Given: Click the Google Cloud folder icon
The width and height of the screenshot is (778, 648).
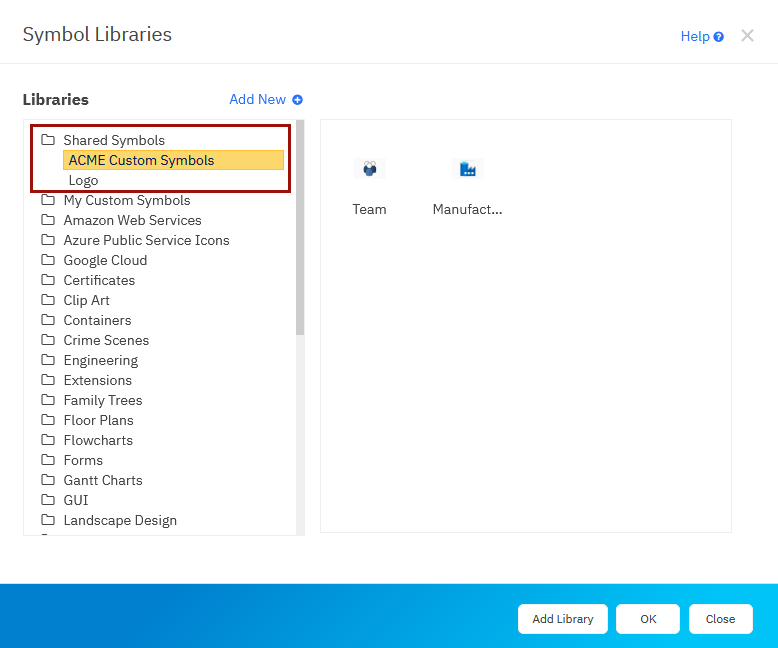Looking at the screenshot, I should 47,260.
